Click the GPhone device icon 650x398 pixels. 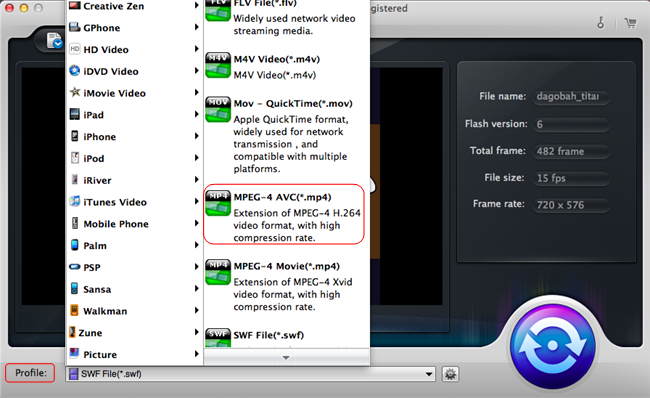click(75, 27)
